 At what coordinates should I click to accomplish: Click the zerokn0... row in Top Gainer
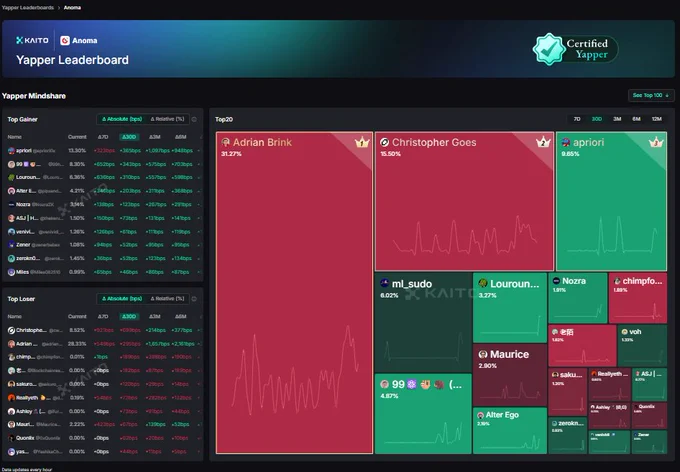click(103, 259)
